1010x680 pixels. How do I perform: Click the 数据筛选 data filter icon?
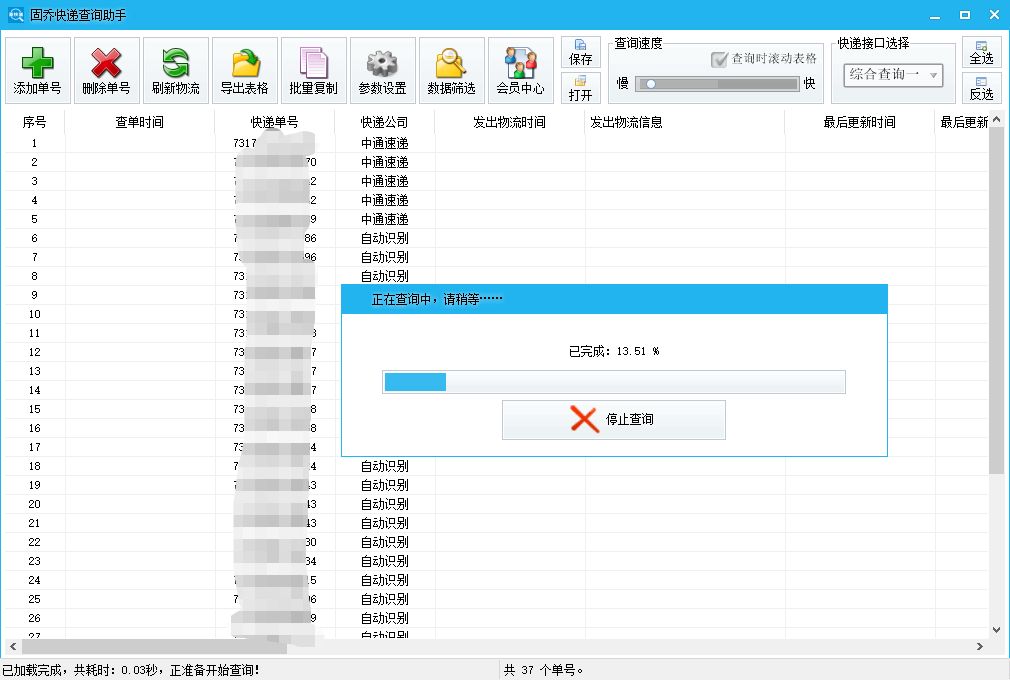[451, 69]
